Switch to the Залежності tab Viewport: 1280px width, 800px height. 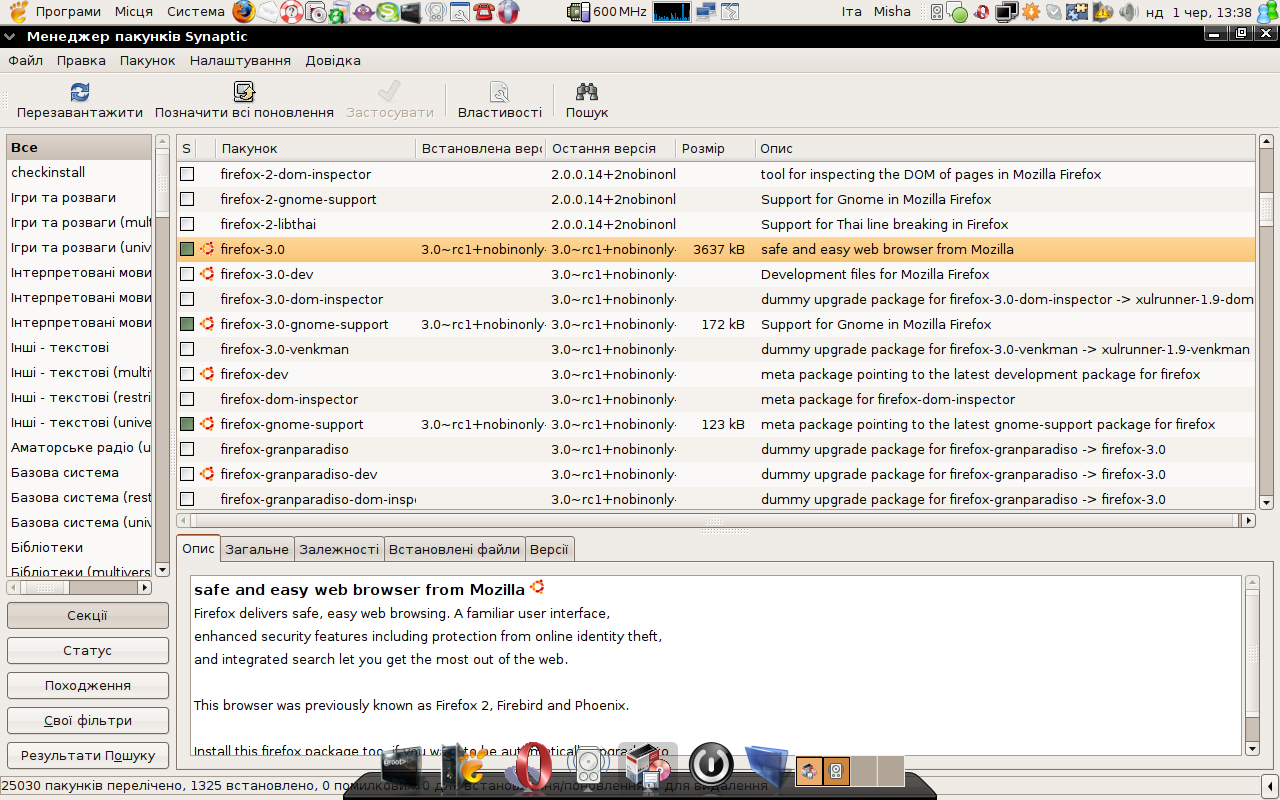click(x=339, y=549)
